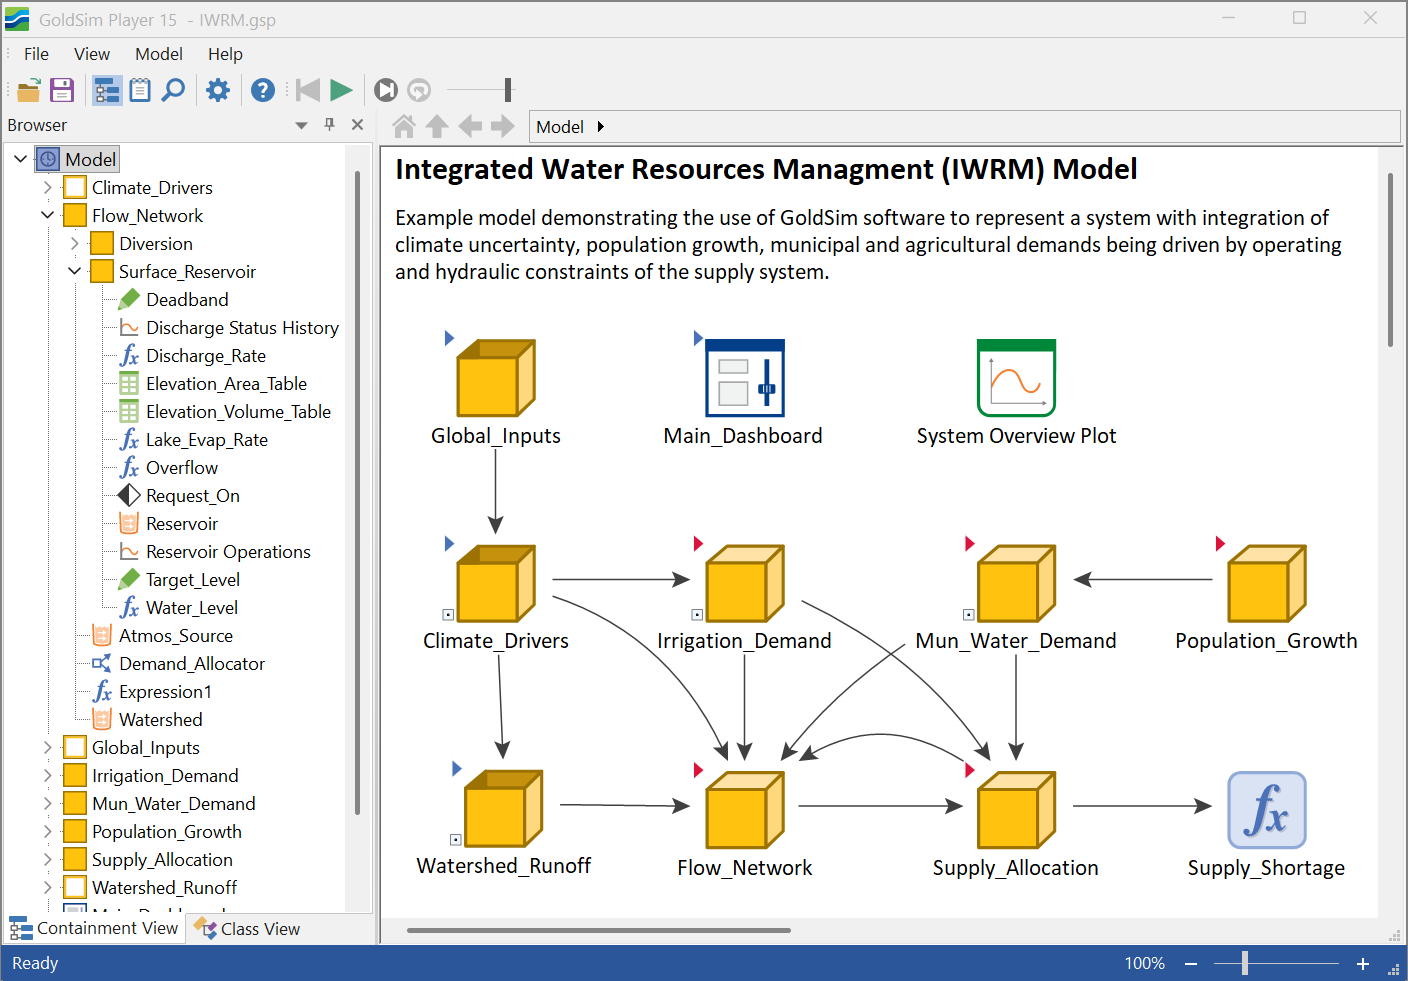This screenshot has height=981, width=1408.
Task: Expand the Climate_Drivers tree node
Action: tap(47, 187)
